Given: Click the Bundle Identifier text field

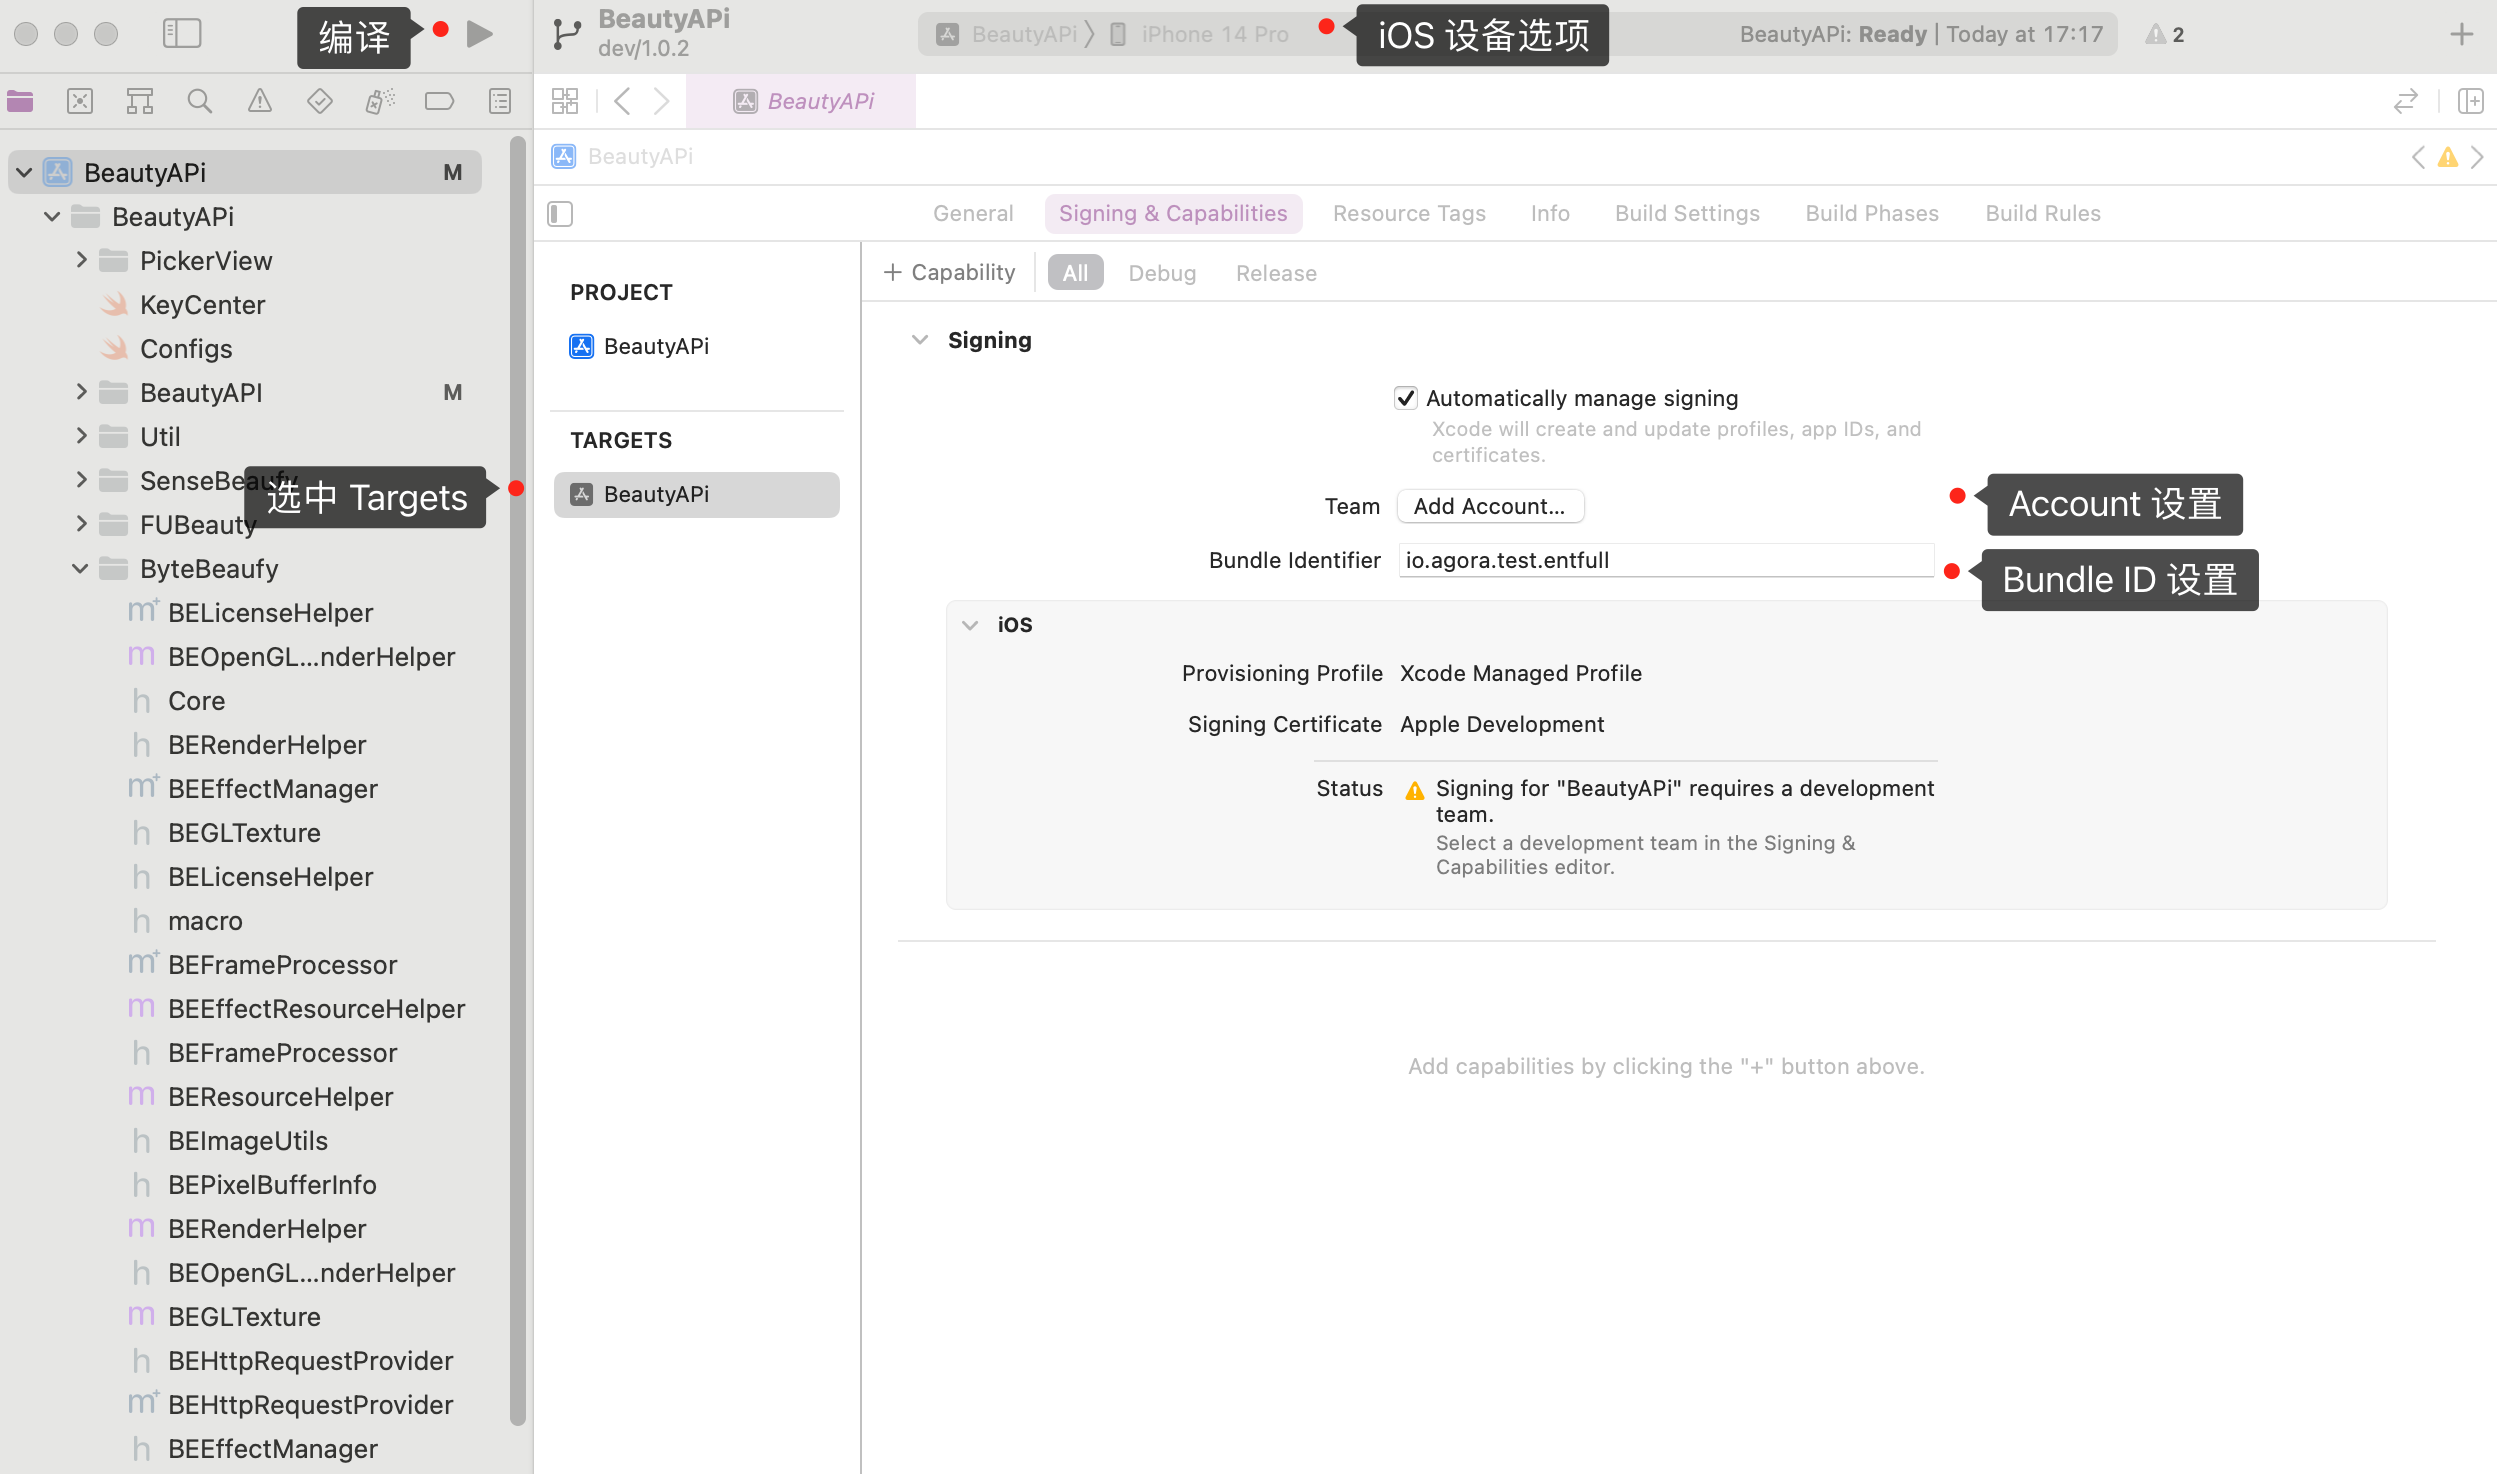Looking at the screenshot, I should tap(1666, 560).
